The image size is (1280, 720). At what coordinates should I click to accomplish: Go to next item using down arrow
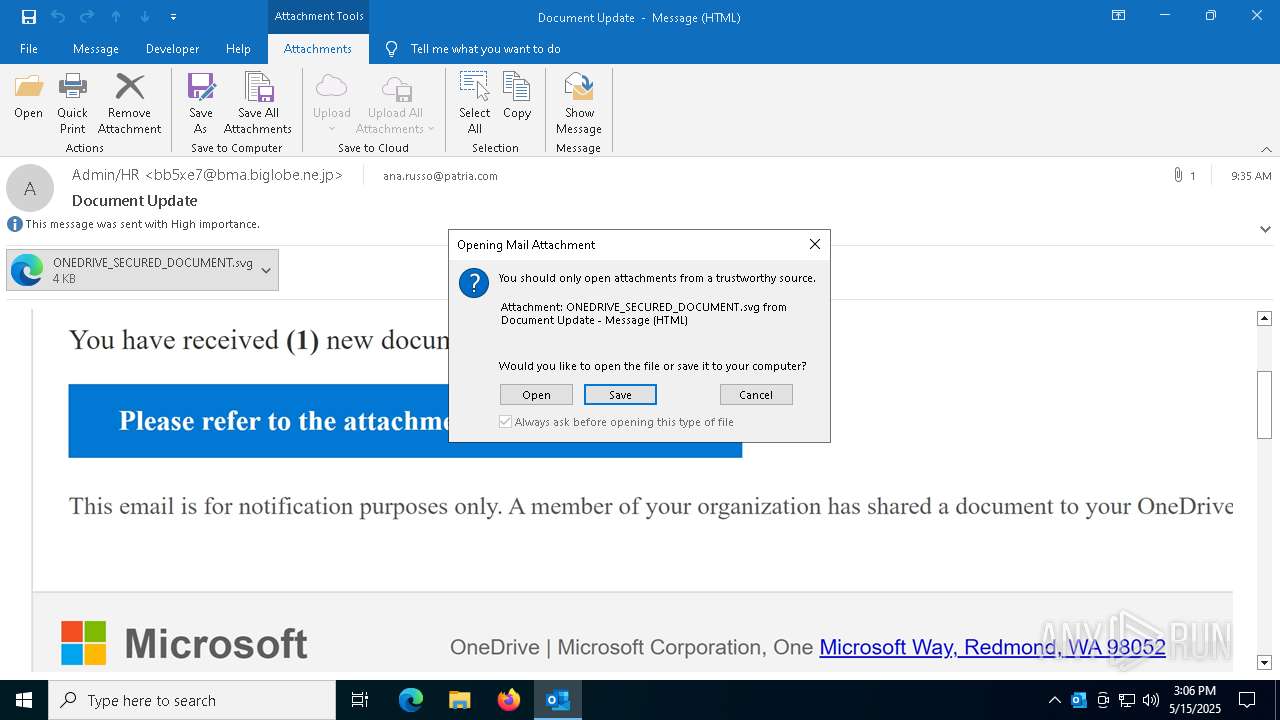(x=145, y=16)
